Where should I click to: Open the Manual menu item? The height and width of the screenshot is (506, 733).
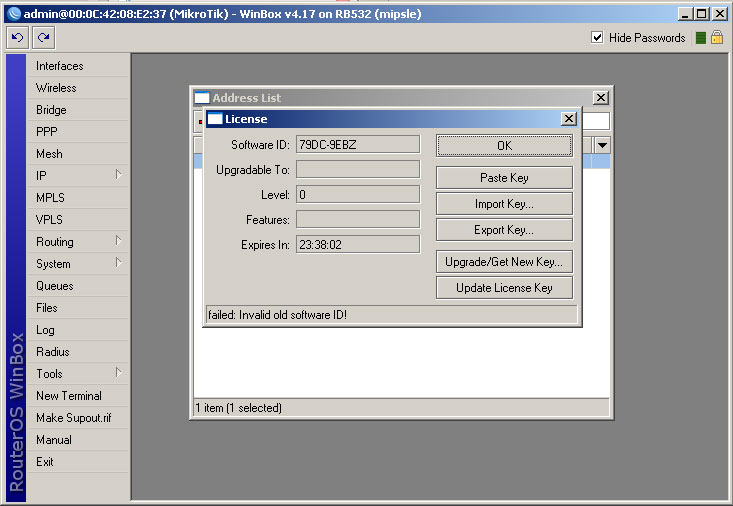pos(78,440)
